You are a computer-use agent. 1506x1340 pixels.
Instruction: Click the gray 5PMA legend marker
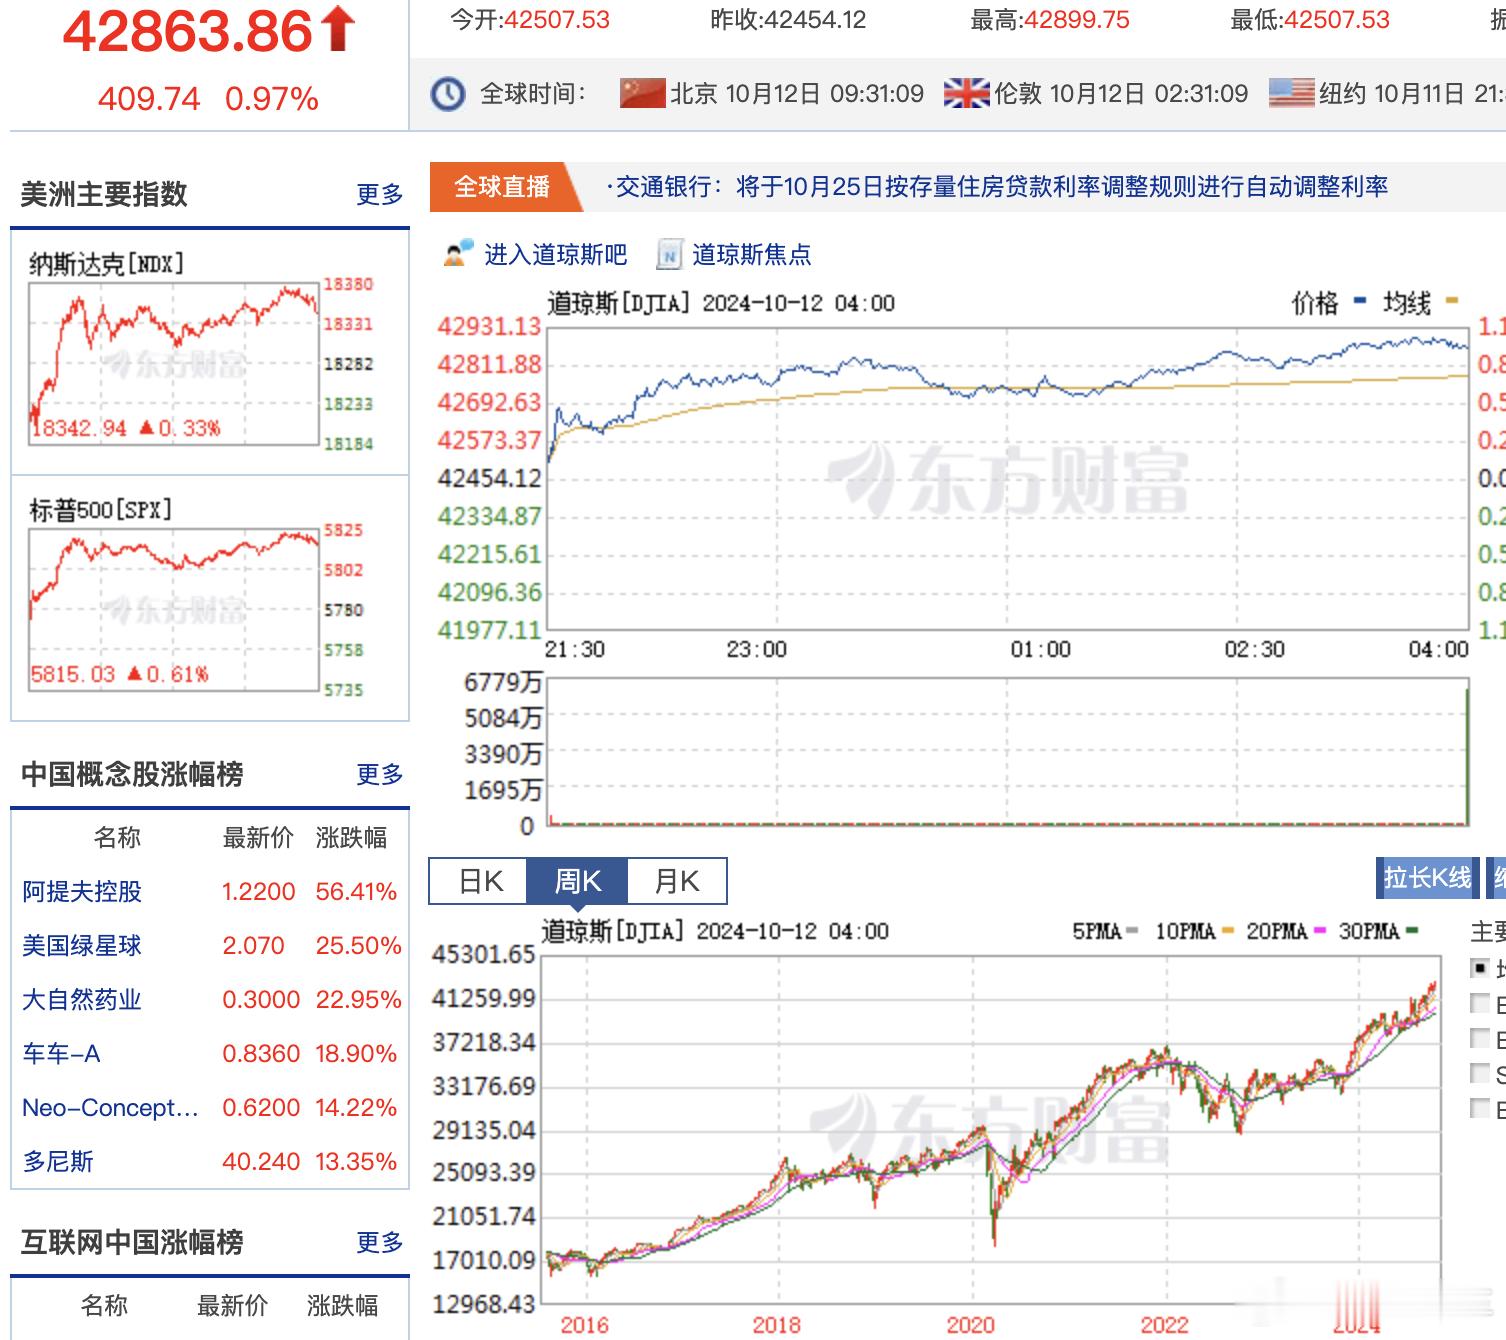(1132, 931)
